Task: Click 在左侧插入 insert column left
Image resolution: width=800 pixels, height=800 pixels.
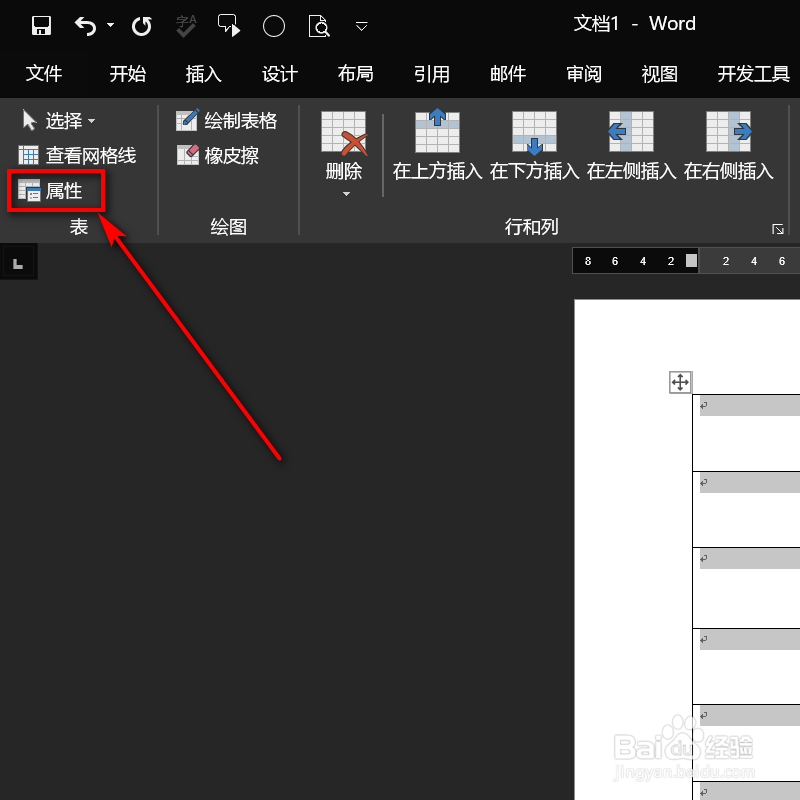Action: (x=631, y=146)
